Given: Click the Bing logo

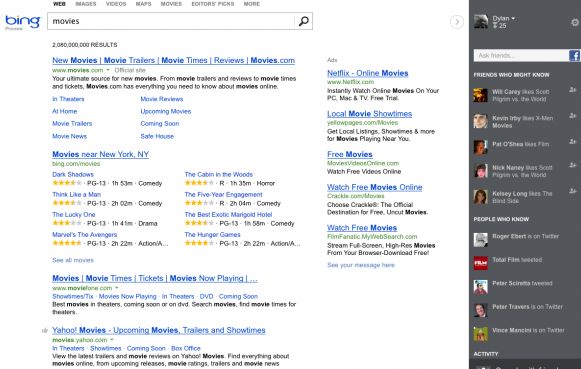Looking at the screenshot, I should [x=23, y=22].
